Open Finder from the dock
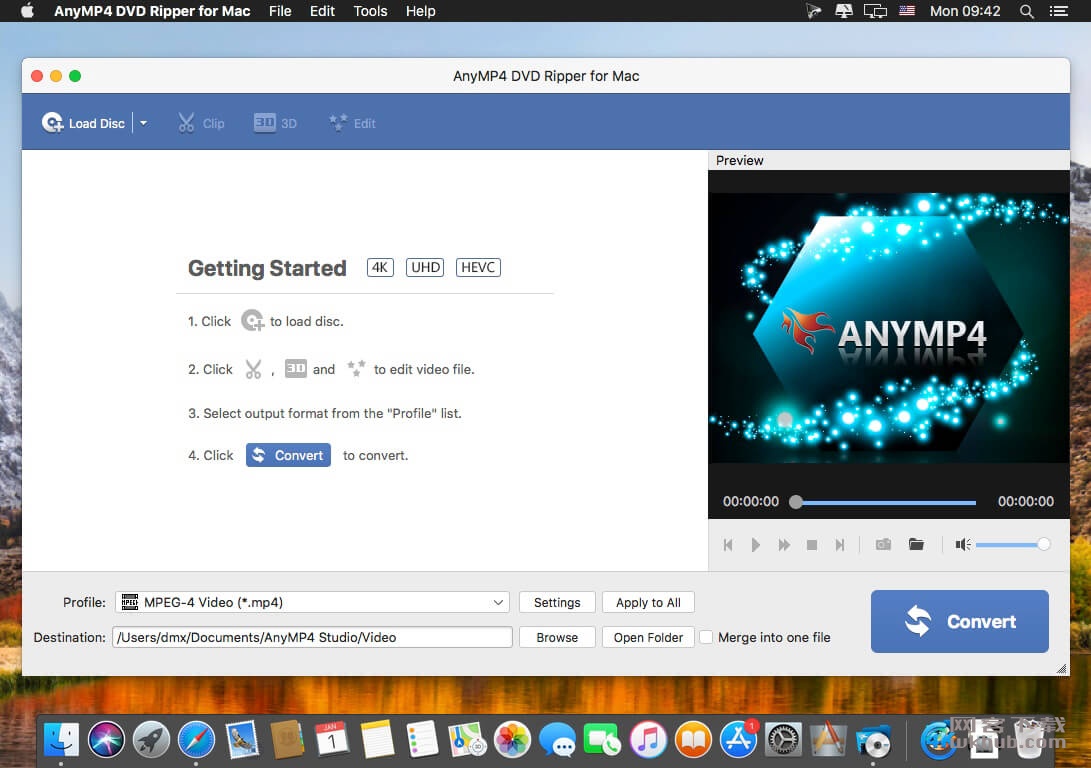 point(61,739)
